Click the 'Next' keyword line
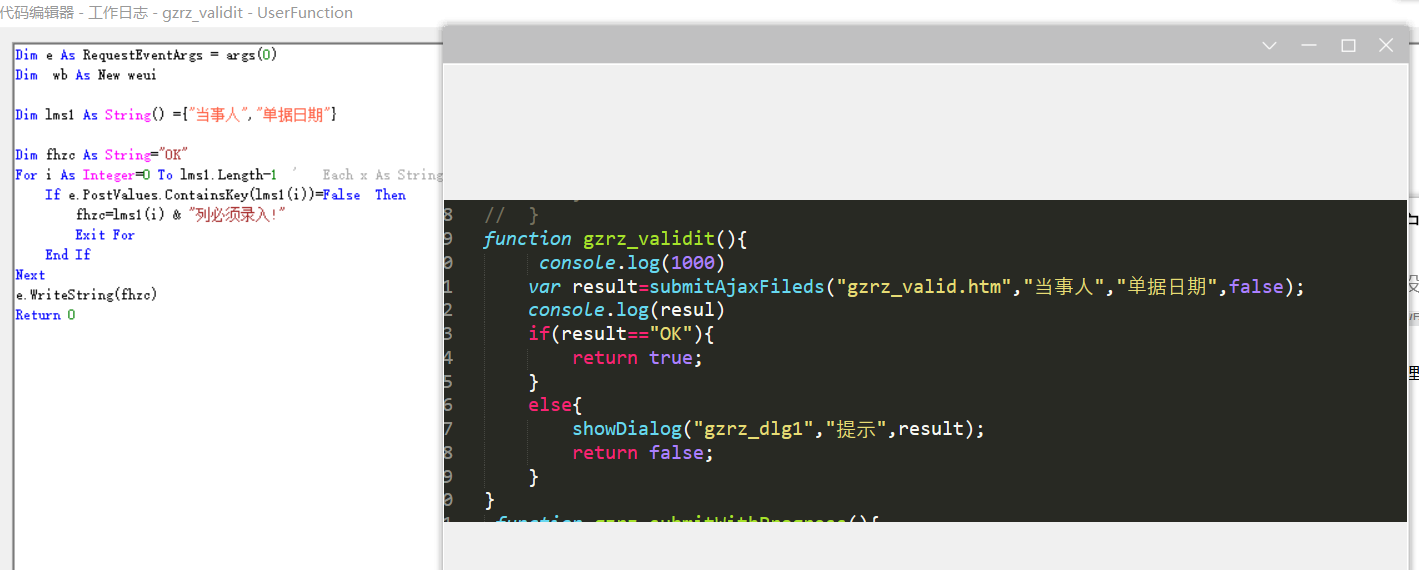Image resolution: width=1419 pixels, height=570 pixels. (30, 275)
